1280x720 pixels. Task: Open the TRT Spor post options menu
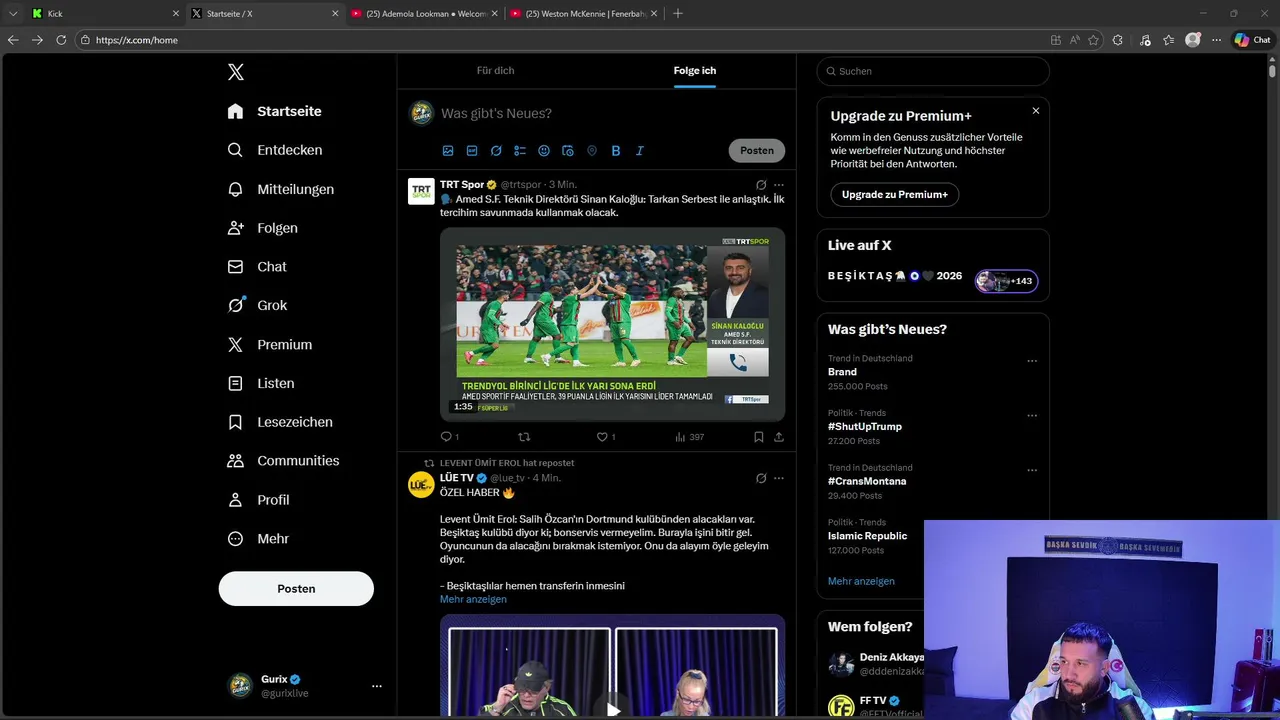(779, 185)
